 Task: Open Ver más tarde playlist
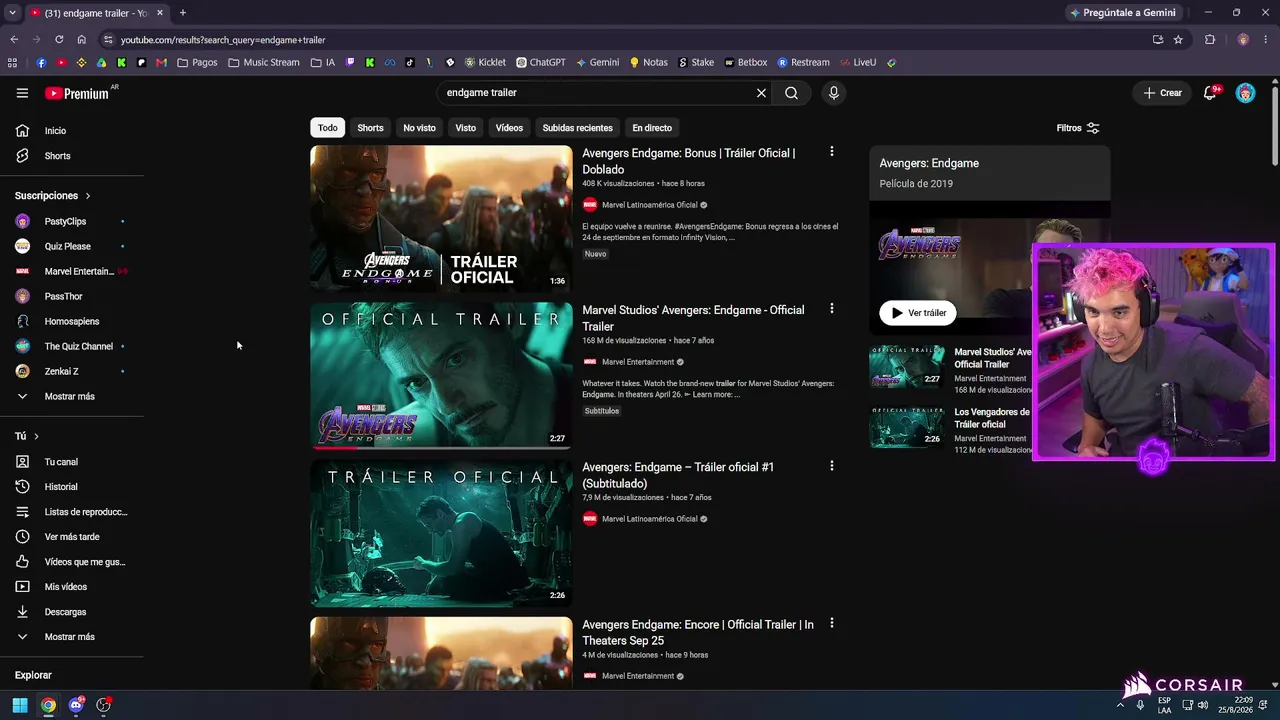(70, 537)
